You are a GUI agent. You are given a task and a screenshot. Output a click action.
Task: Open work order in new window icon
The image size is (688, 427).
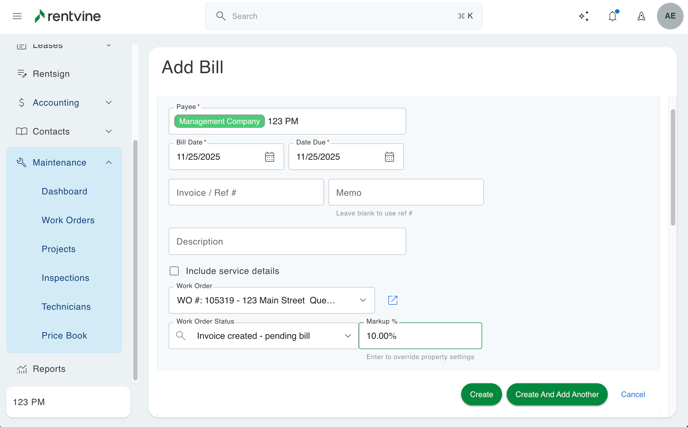pos(393,300)
